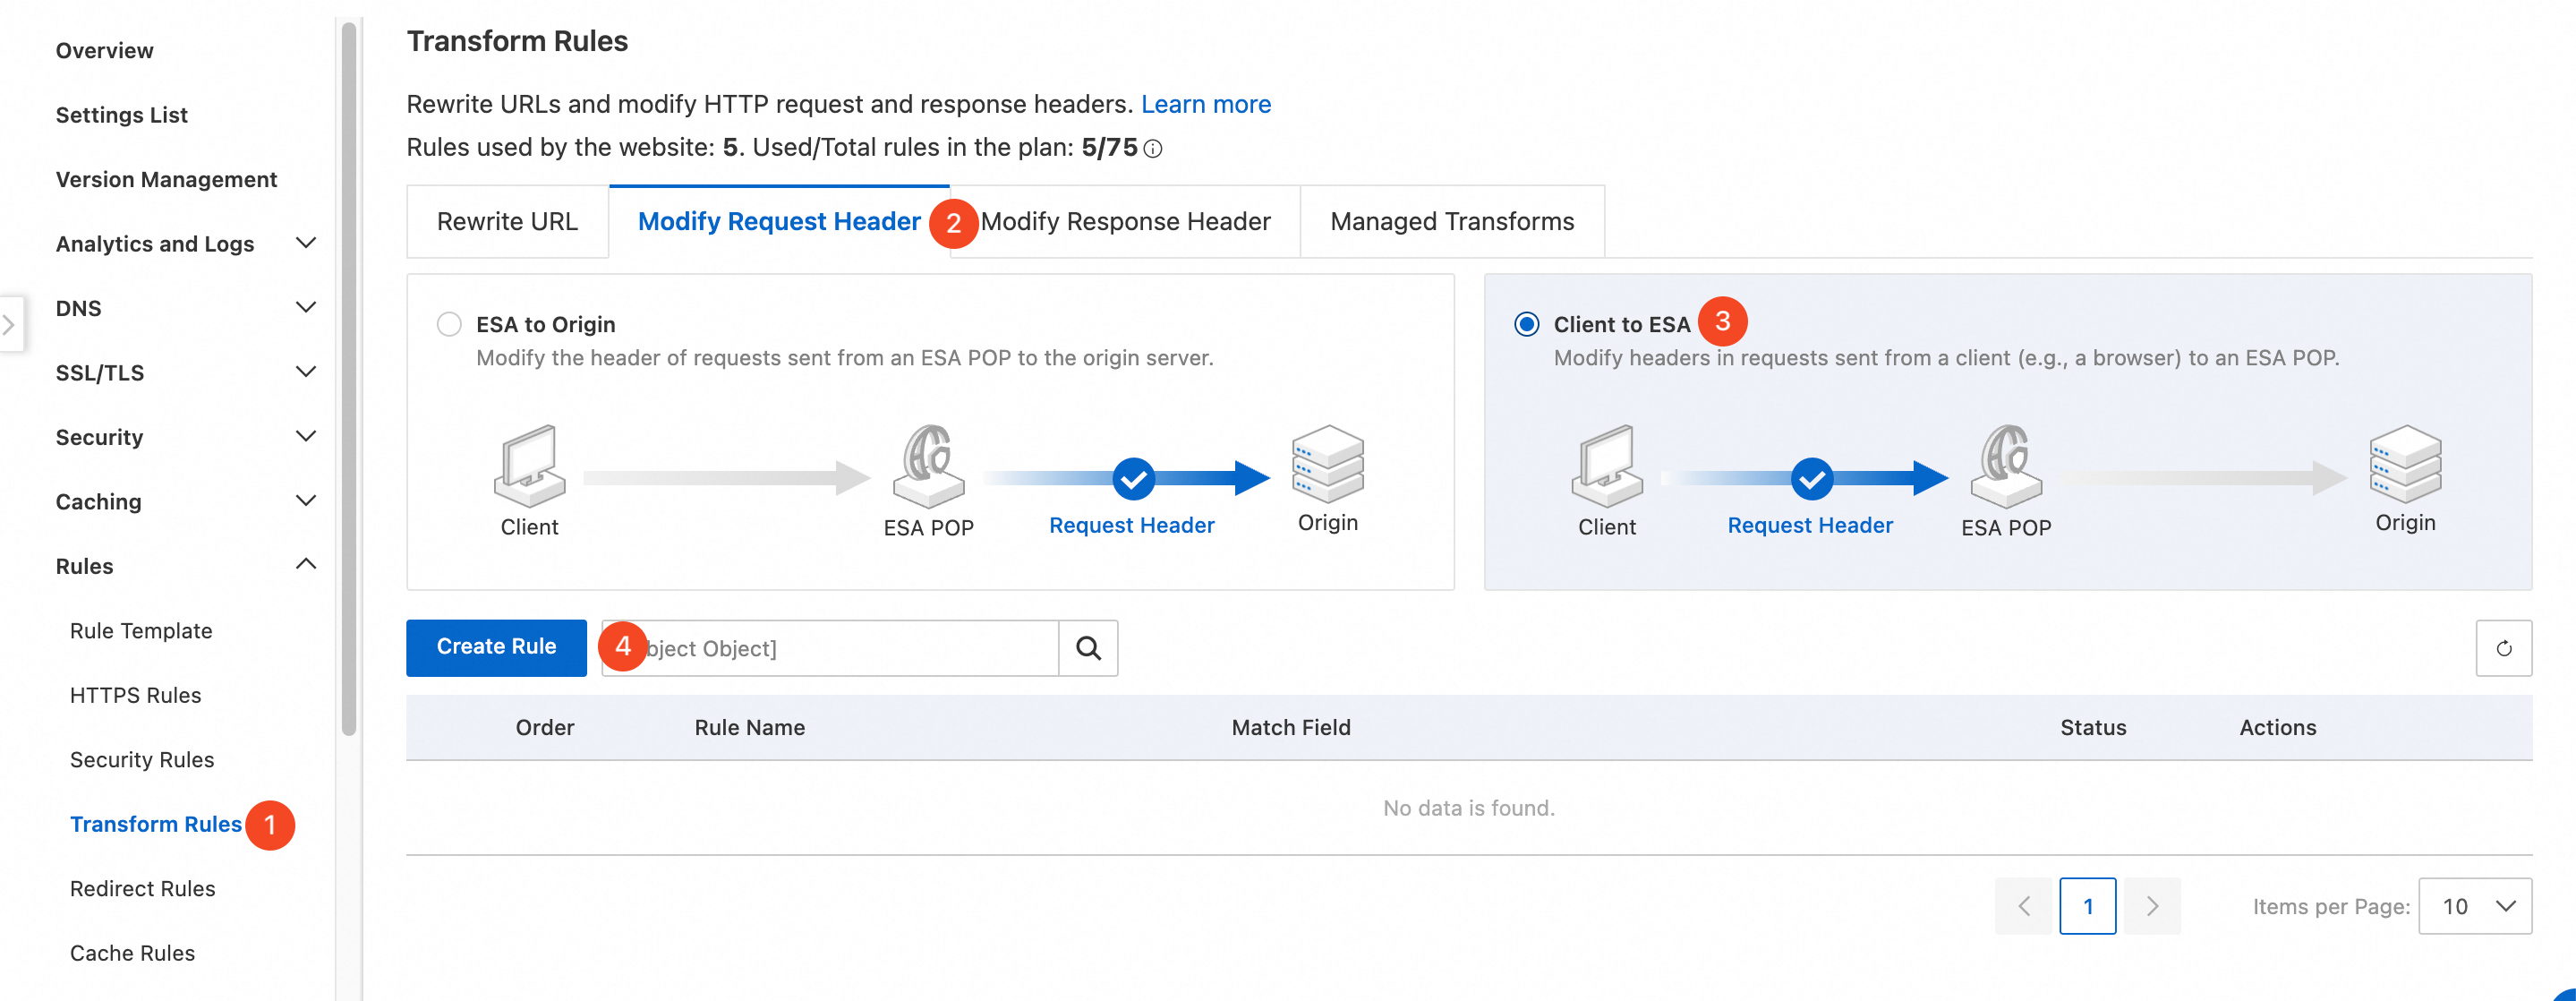Click the ESA POP icon in Client to ESA card
The height and width of the screenshot is (1001, 2576).
point(2006,466)
